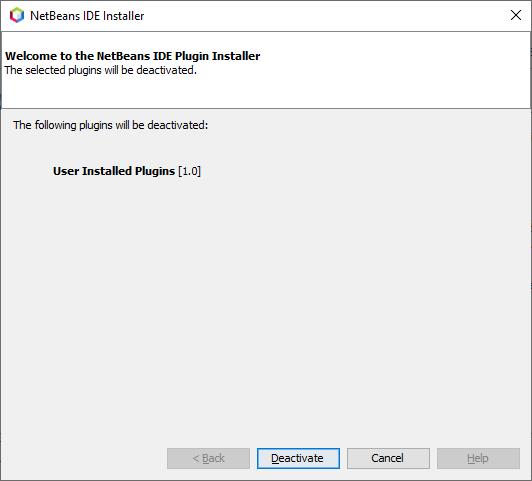Cancel the plugin deactivation
Viewport: 532px width, 481px height.
[388, 458]
